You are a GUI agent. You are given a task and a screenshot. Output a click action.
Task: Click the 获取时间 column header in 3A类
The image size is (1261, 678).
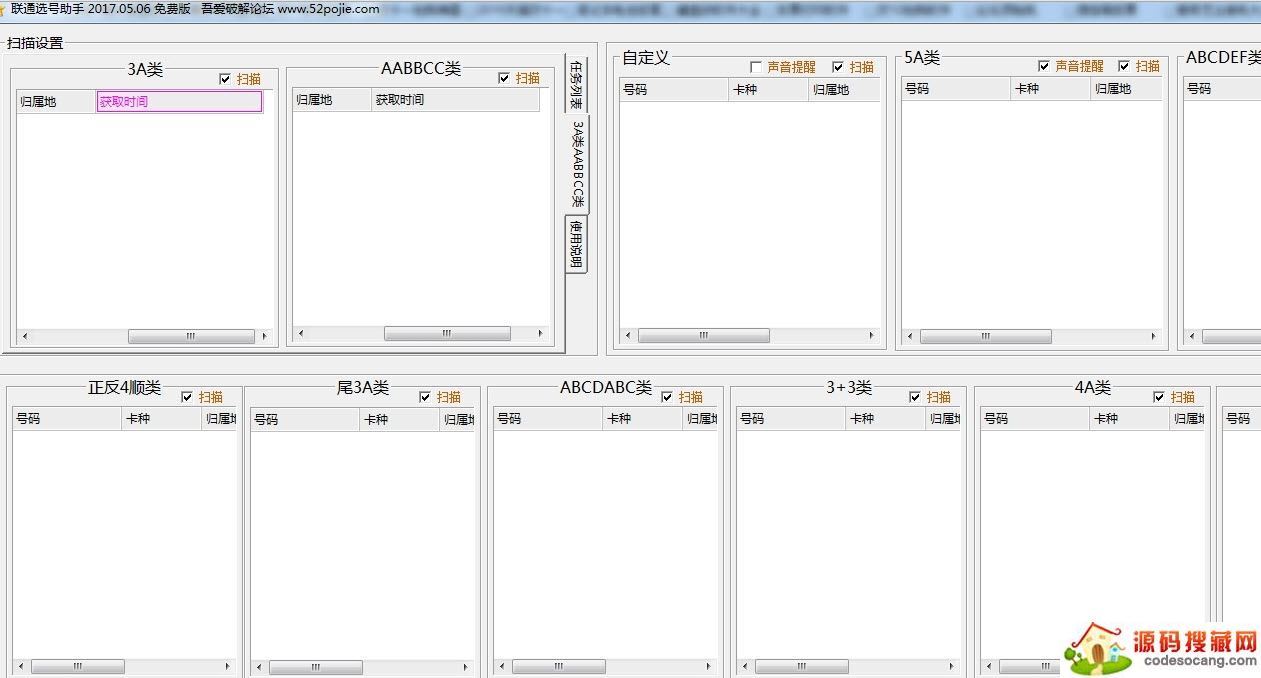point(179,102)
